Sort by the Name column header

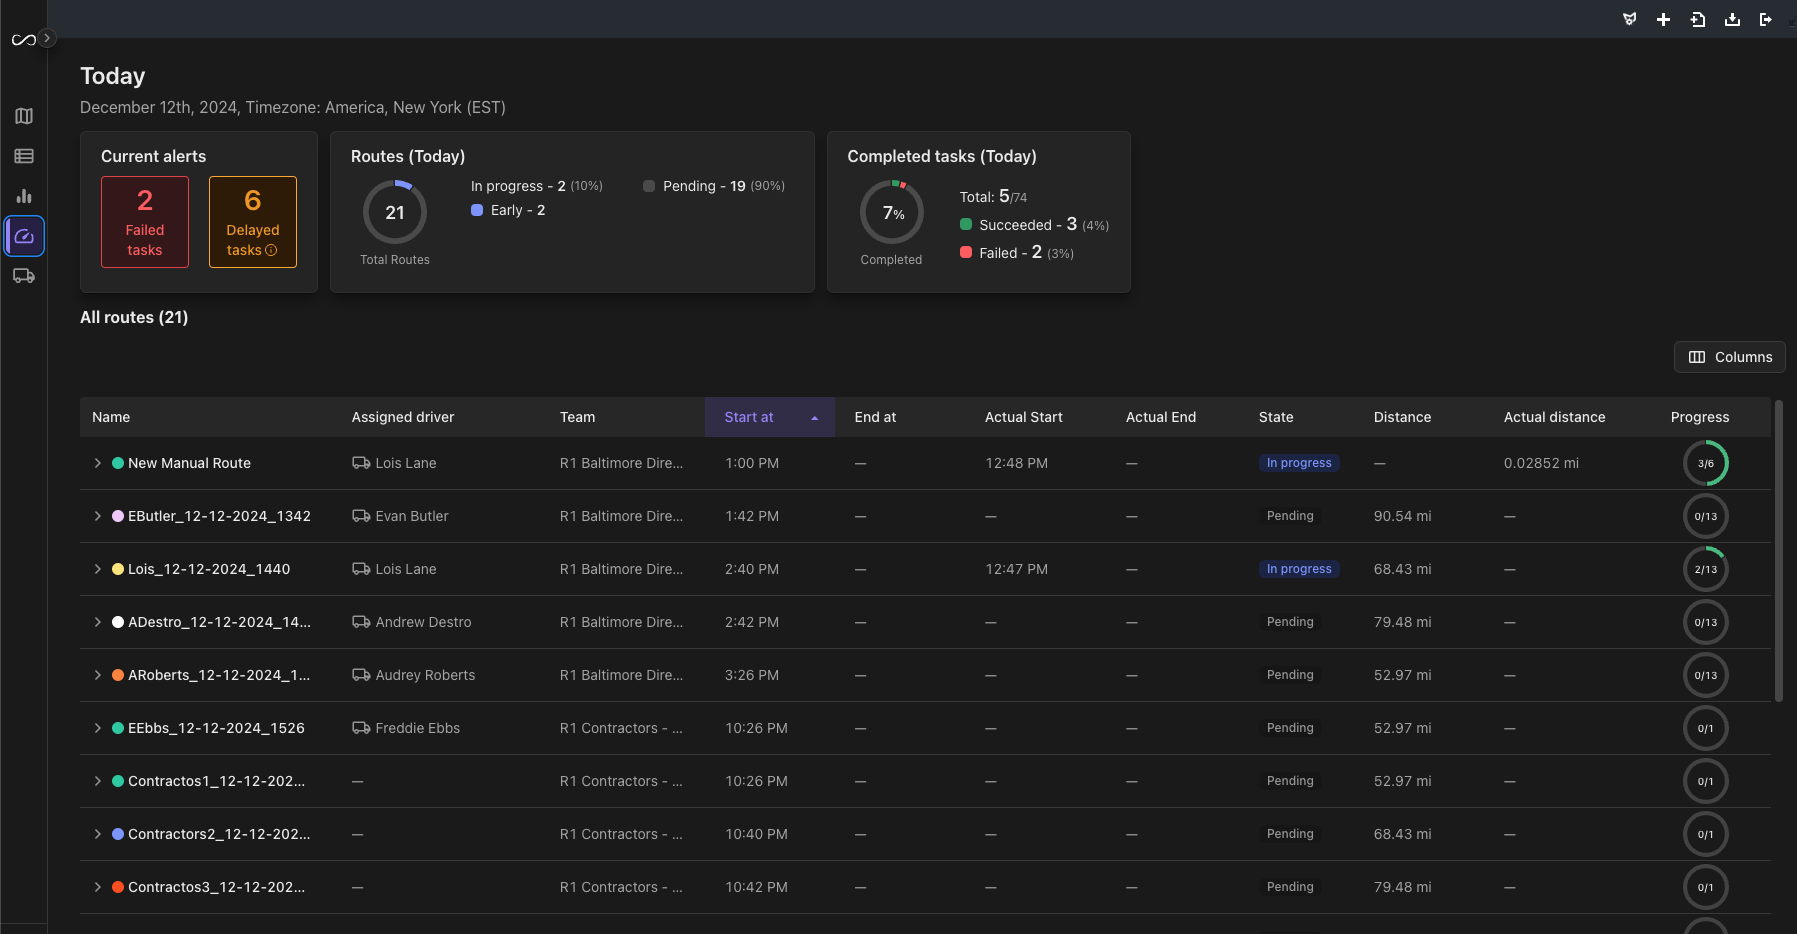[x=111, y=417]
